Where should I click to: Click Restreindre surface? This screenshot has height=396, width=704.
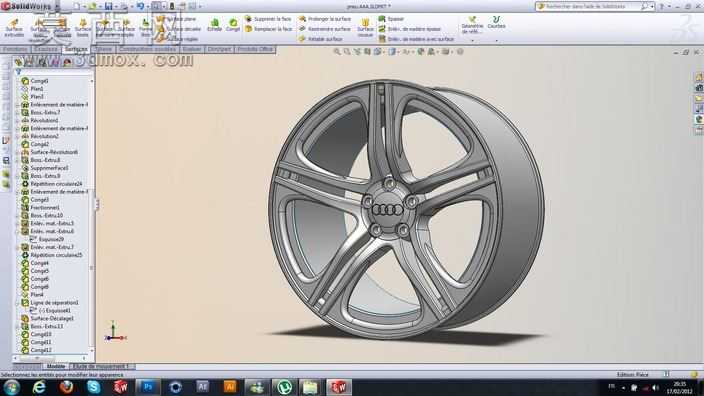point(325,29)
